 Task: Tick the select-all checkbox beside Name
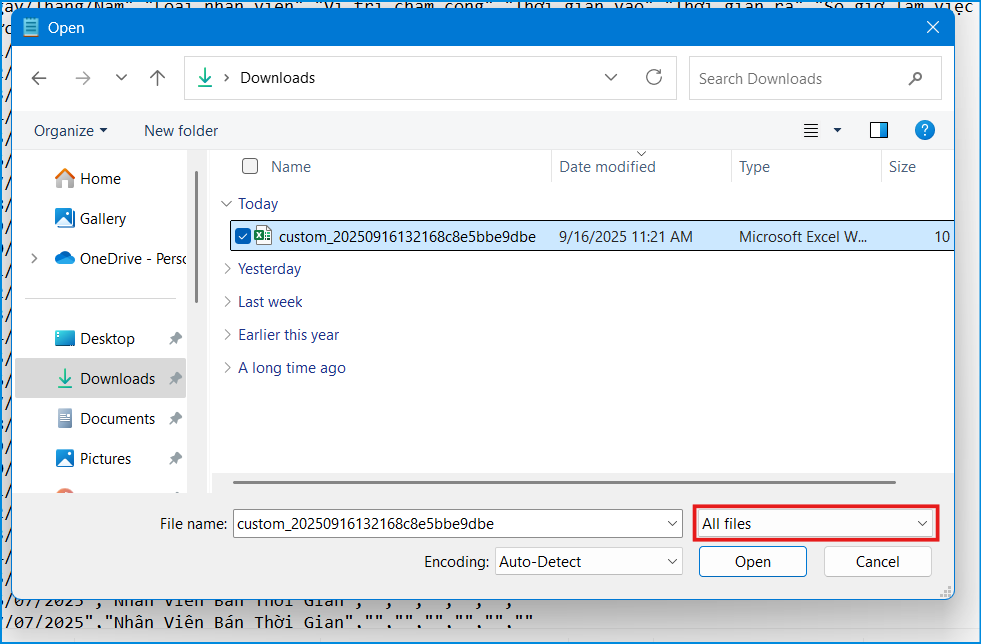250,166
